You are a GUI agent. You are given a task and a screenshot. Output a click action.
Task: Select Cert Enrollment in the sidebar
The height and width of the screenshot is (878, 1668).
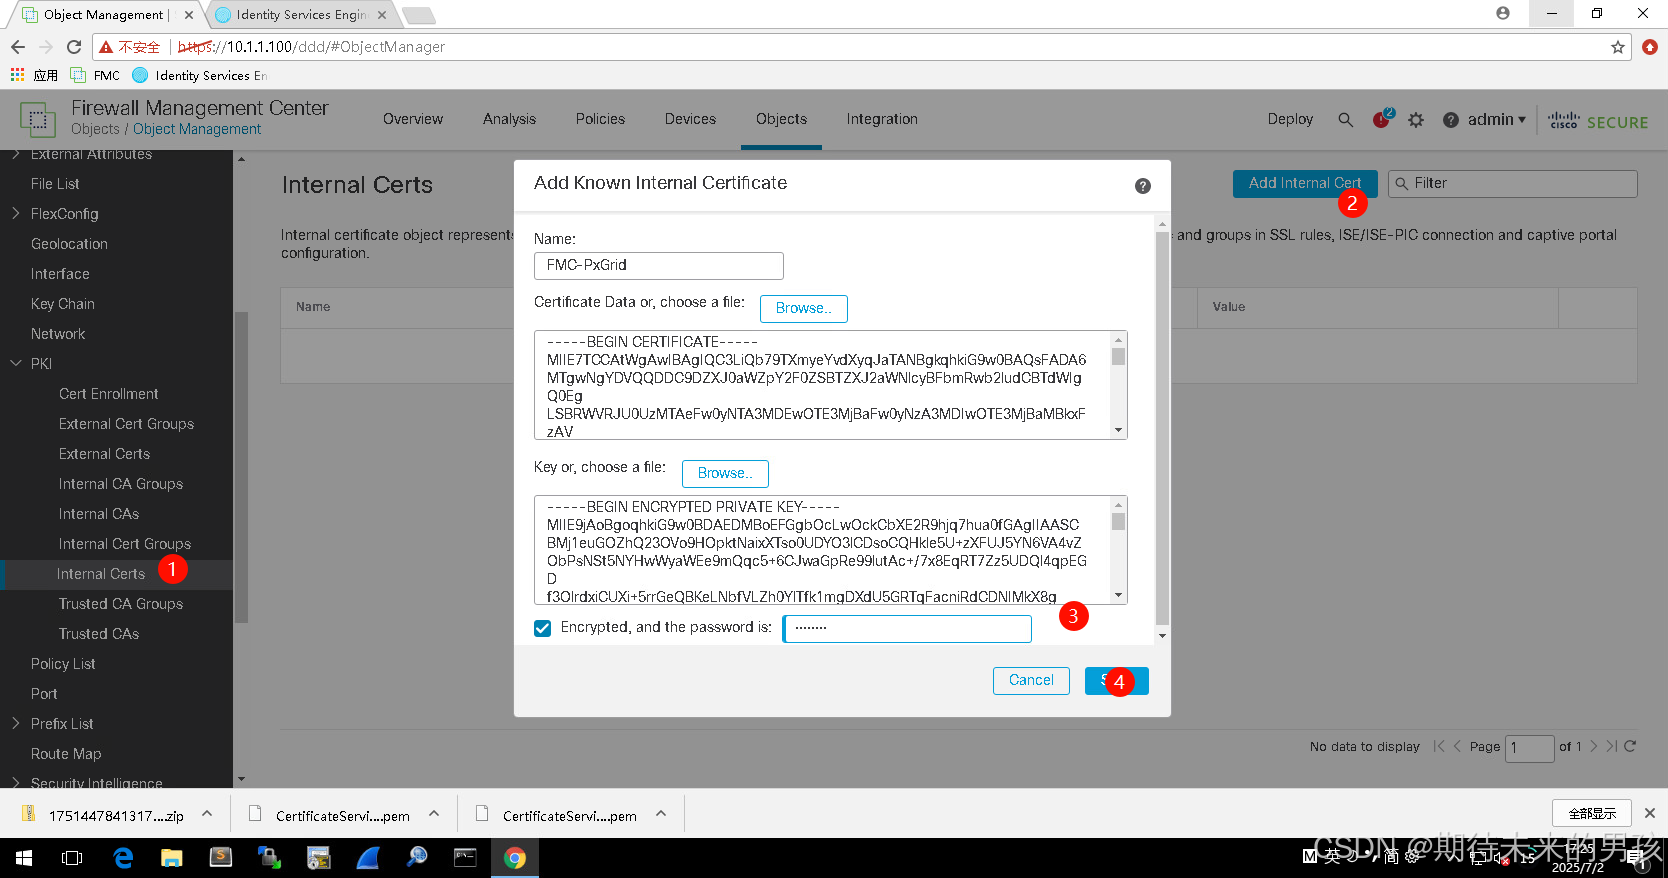pyautogui.click(x=108, y=394)
